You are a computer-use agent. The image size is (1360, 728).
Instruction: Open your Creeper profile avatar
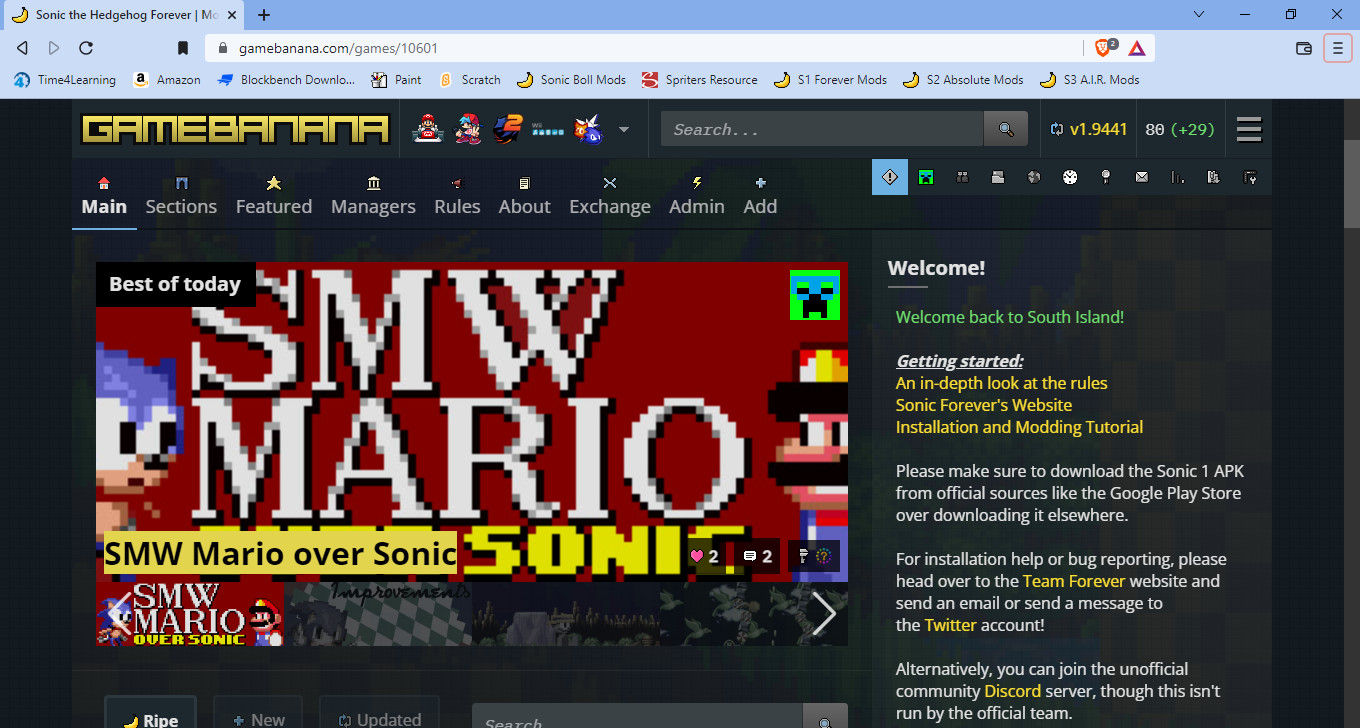(x=925, y=177)
